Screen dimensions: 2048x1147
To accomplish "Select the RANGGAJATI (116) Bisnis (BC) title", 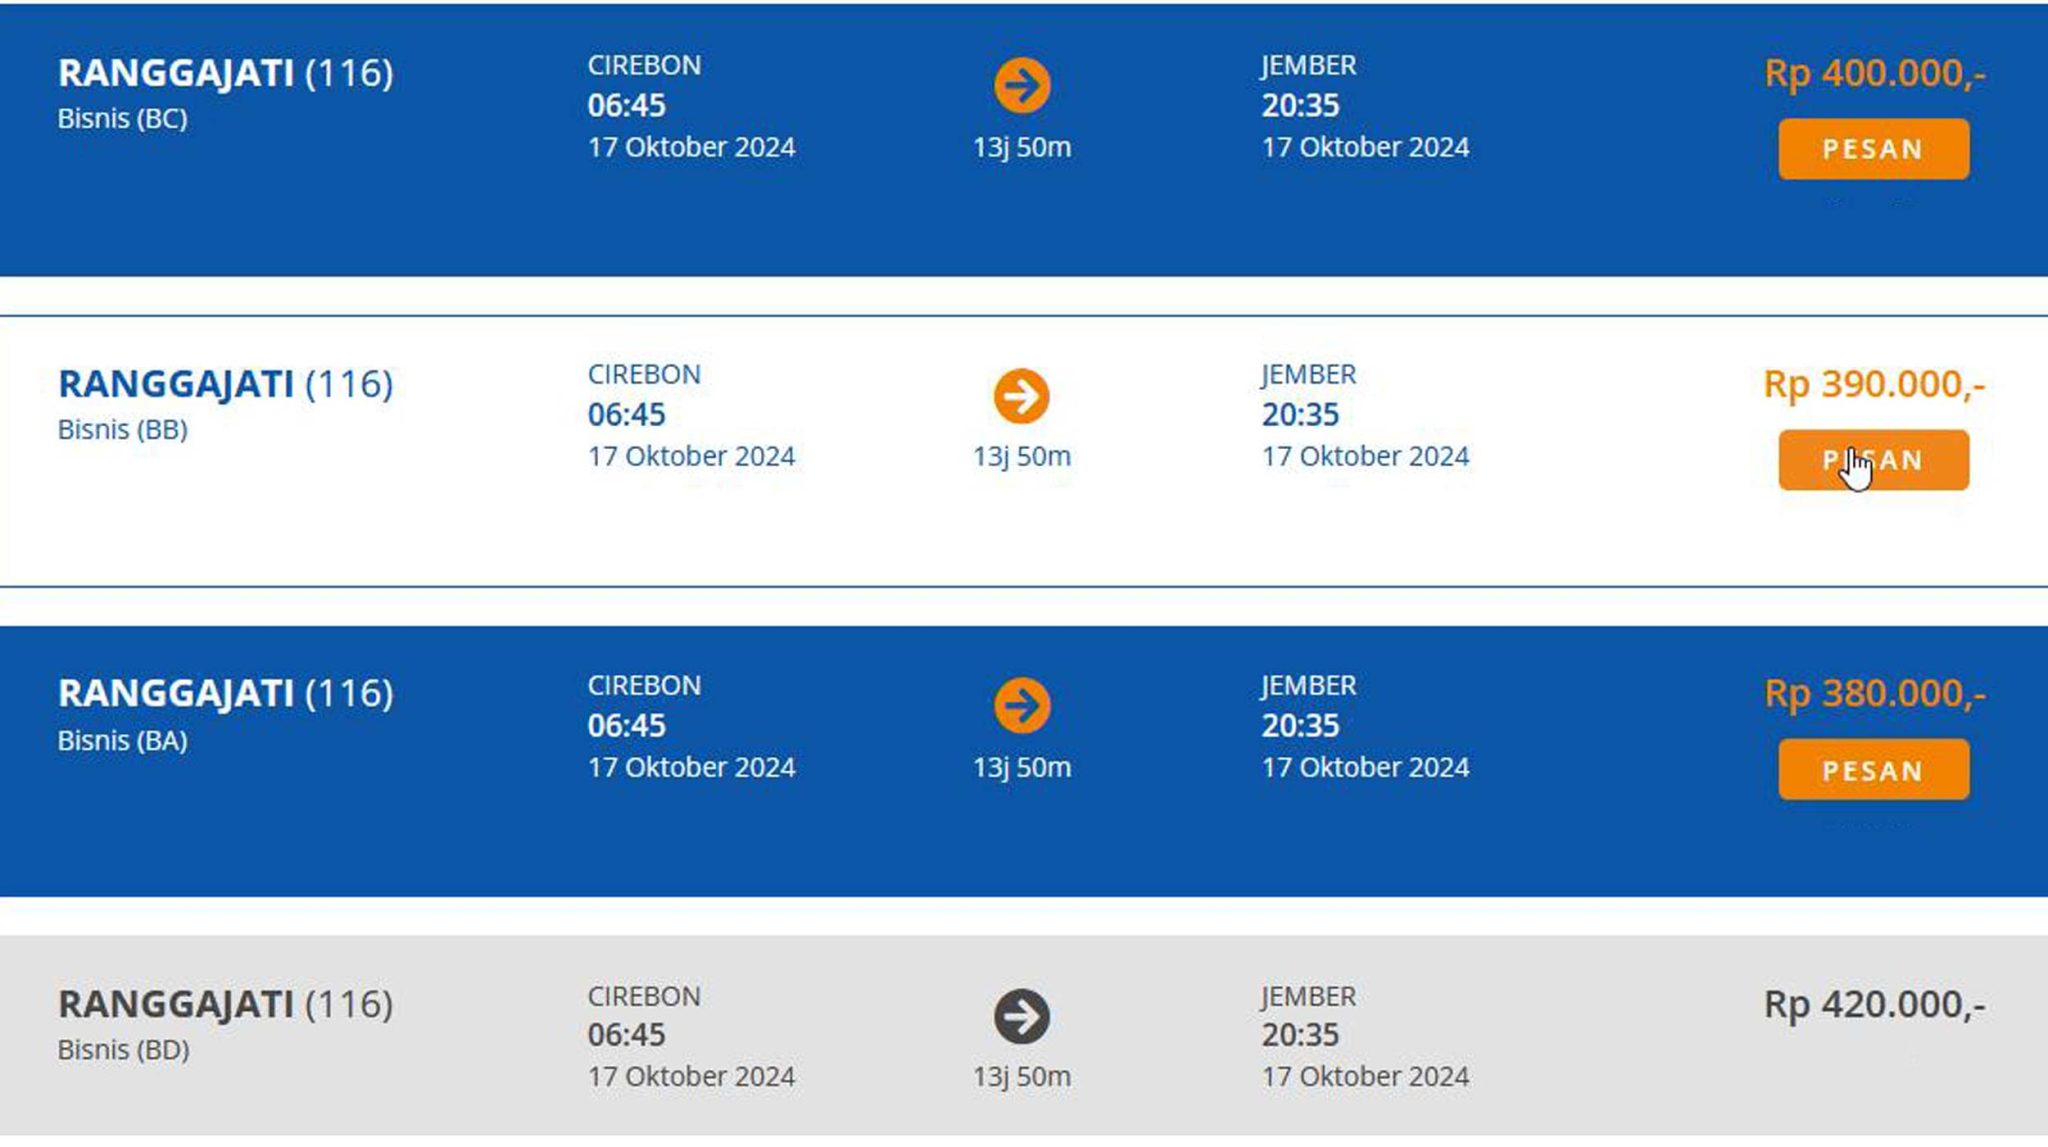I will click(x=225, y=73).
